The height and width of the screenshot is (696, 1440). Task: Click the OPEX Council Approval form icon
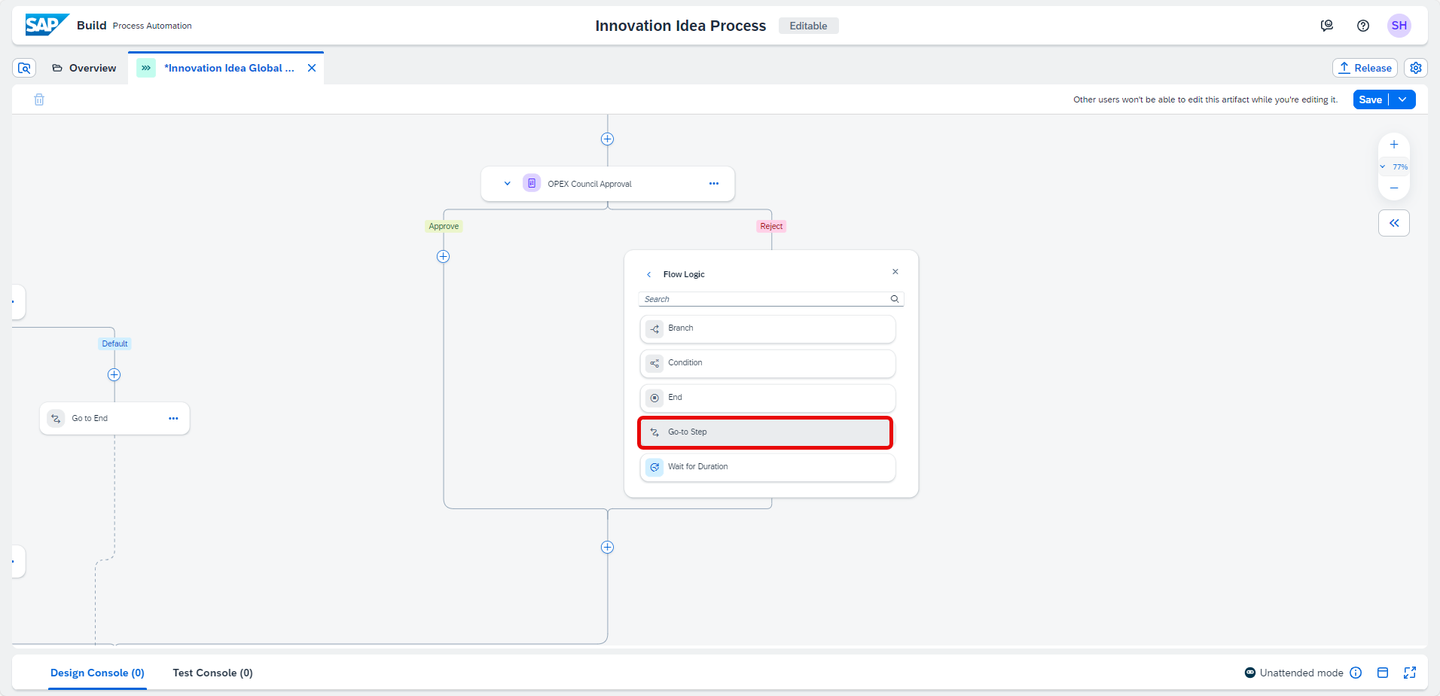531,184
